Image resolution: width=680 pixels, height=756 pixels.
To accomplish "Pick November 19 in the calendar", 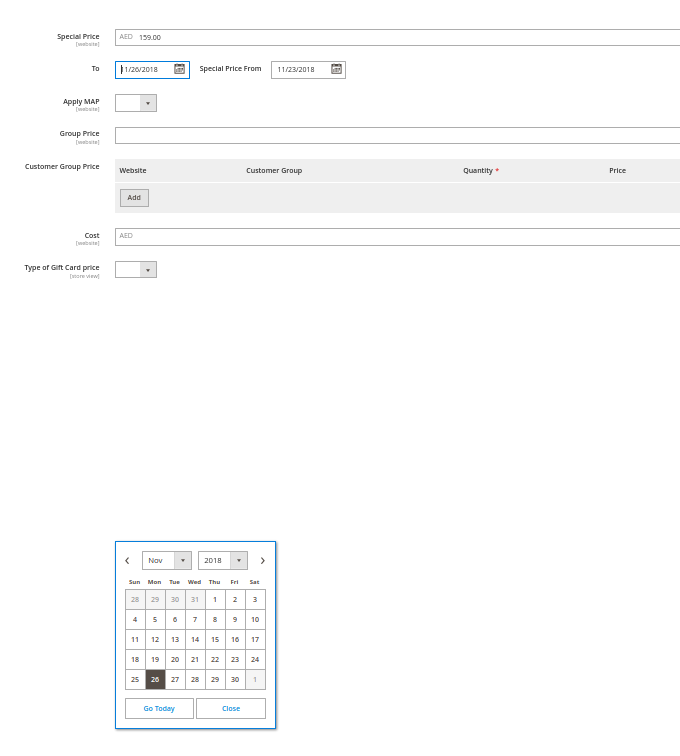I will pos(155,660).
